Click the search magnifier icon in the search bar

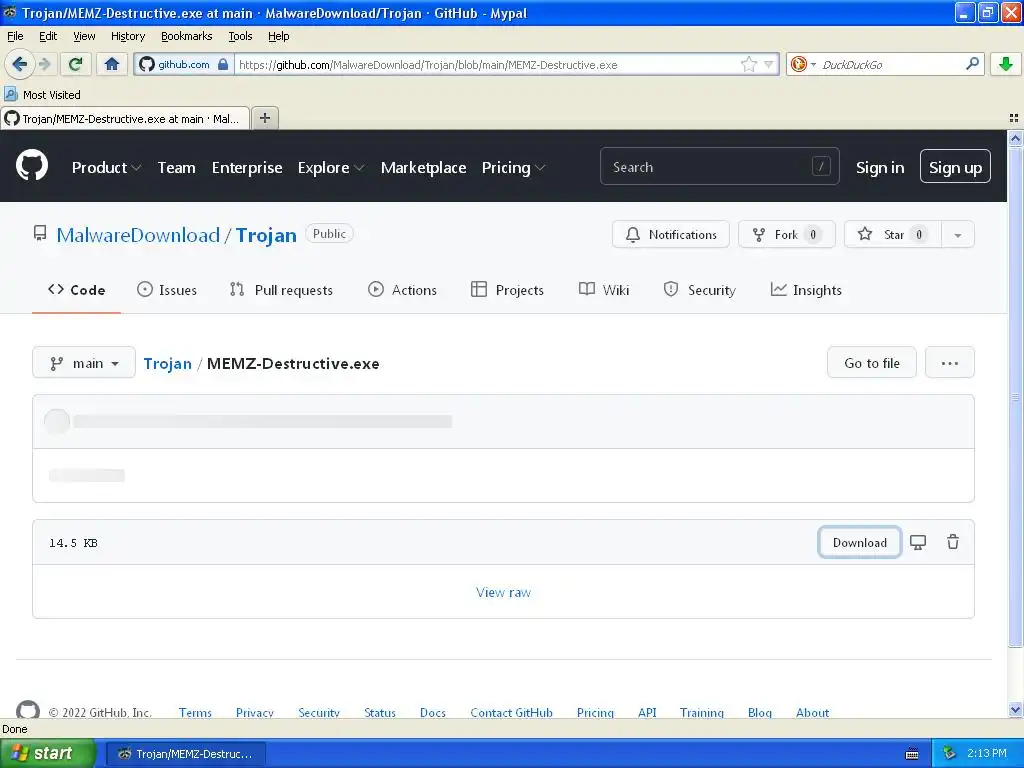[x=972, y=64]
